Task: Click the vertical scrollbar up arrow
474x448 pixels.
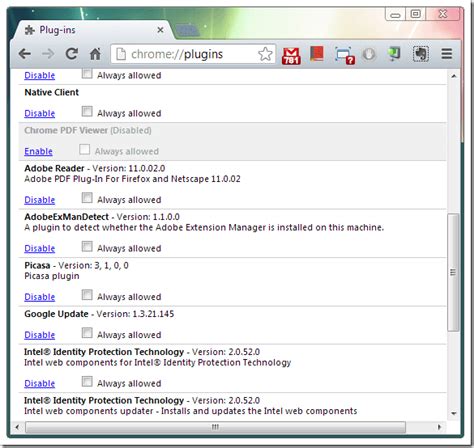Action: click(454, 76)
